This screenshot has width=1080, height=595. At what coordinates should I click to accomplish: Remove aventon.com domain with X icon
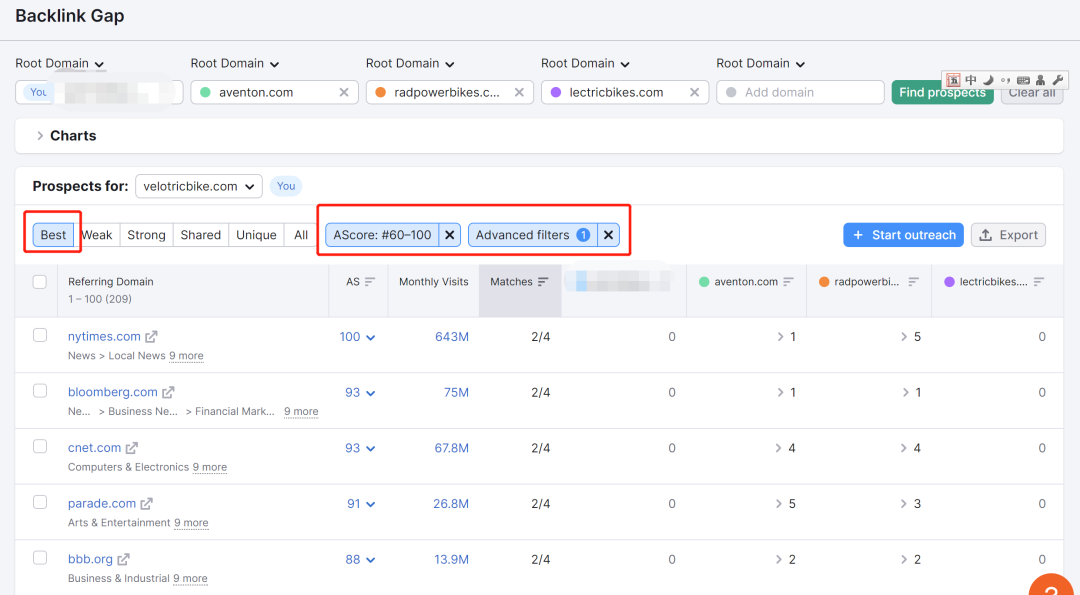coord(344,92)
